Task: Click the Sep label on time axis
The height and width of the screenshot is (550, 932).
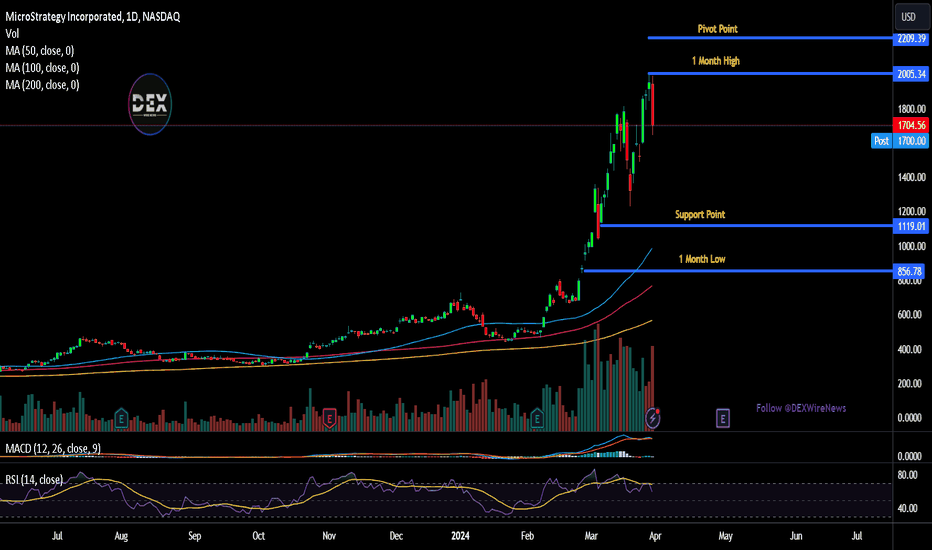Action: [194, 536]
